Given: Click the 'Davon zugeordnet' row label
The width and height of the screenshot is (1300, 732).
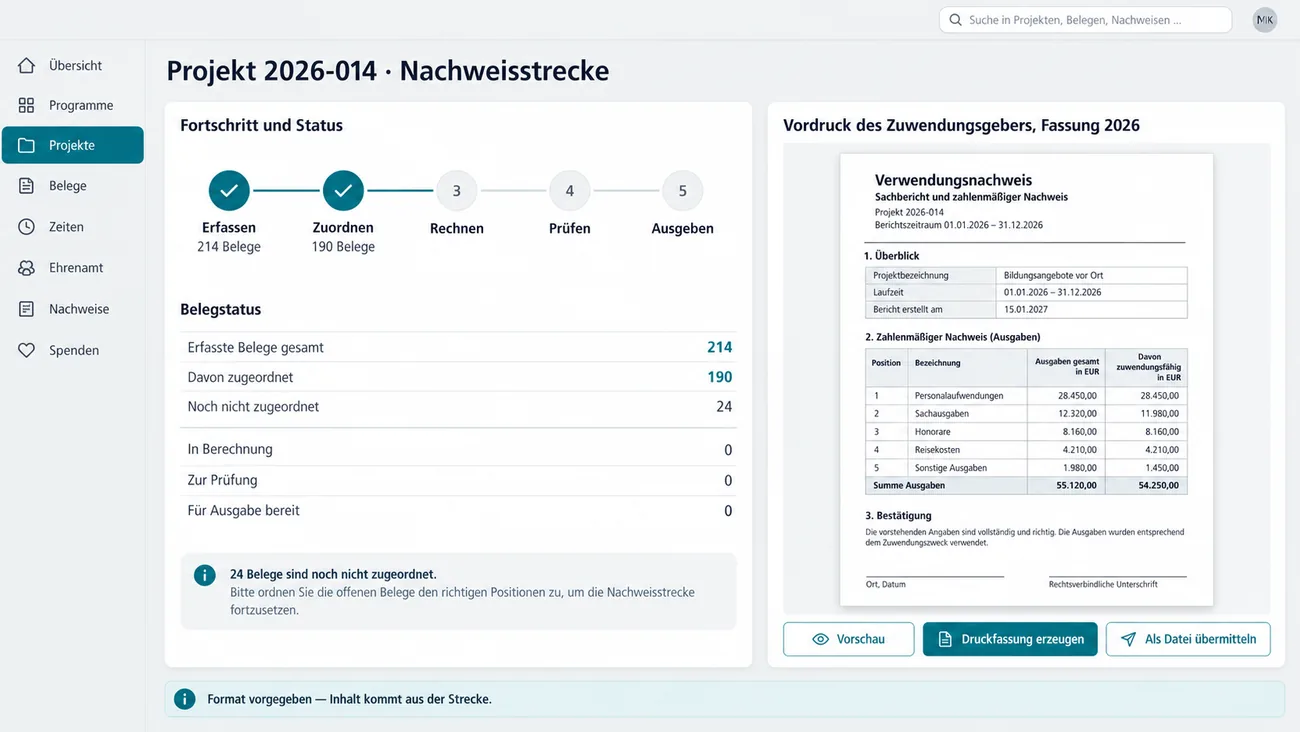Looking at the screenshot, I should (x=240, y=377).
